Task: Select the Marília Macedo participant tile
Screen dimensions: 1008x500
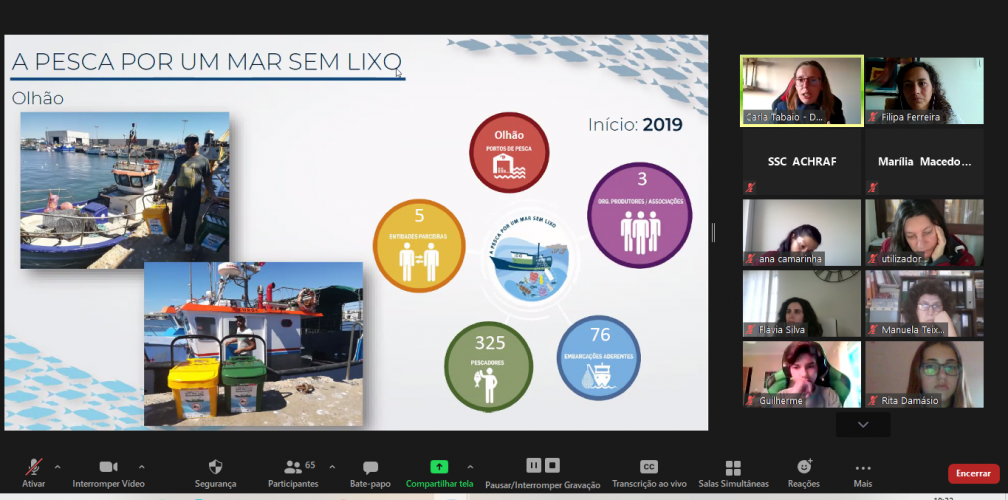Action: [x=924, y=162]
